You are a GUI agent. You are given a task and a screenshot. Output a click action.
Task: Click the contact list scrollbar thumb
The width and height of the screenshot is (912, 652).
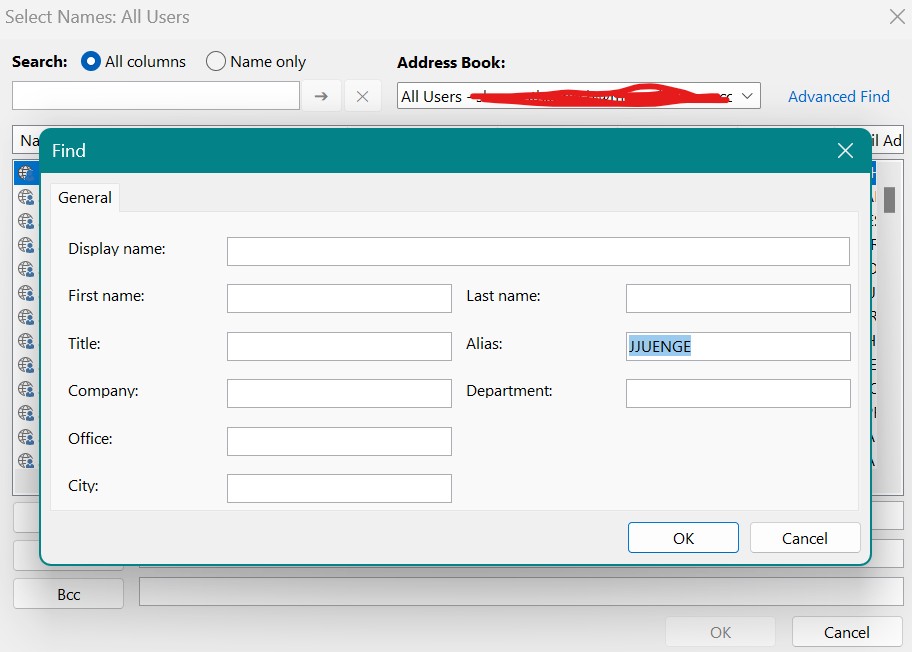[889, 199]
